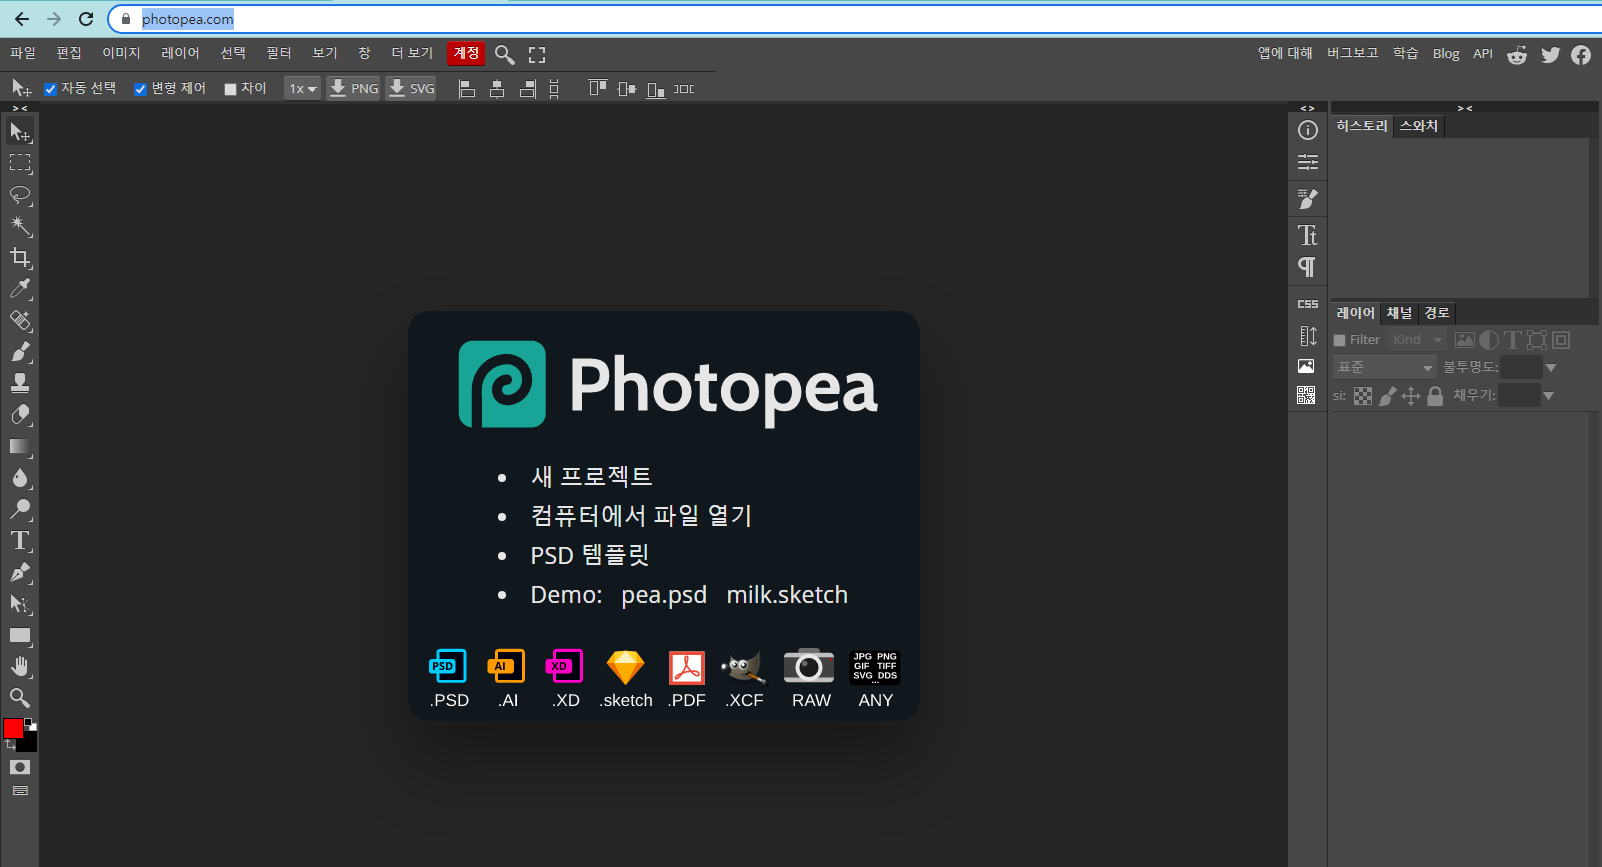Switch to the 채널 tab

coord(1400,313)
